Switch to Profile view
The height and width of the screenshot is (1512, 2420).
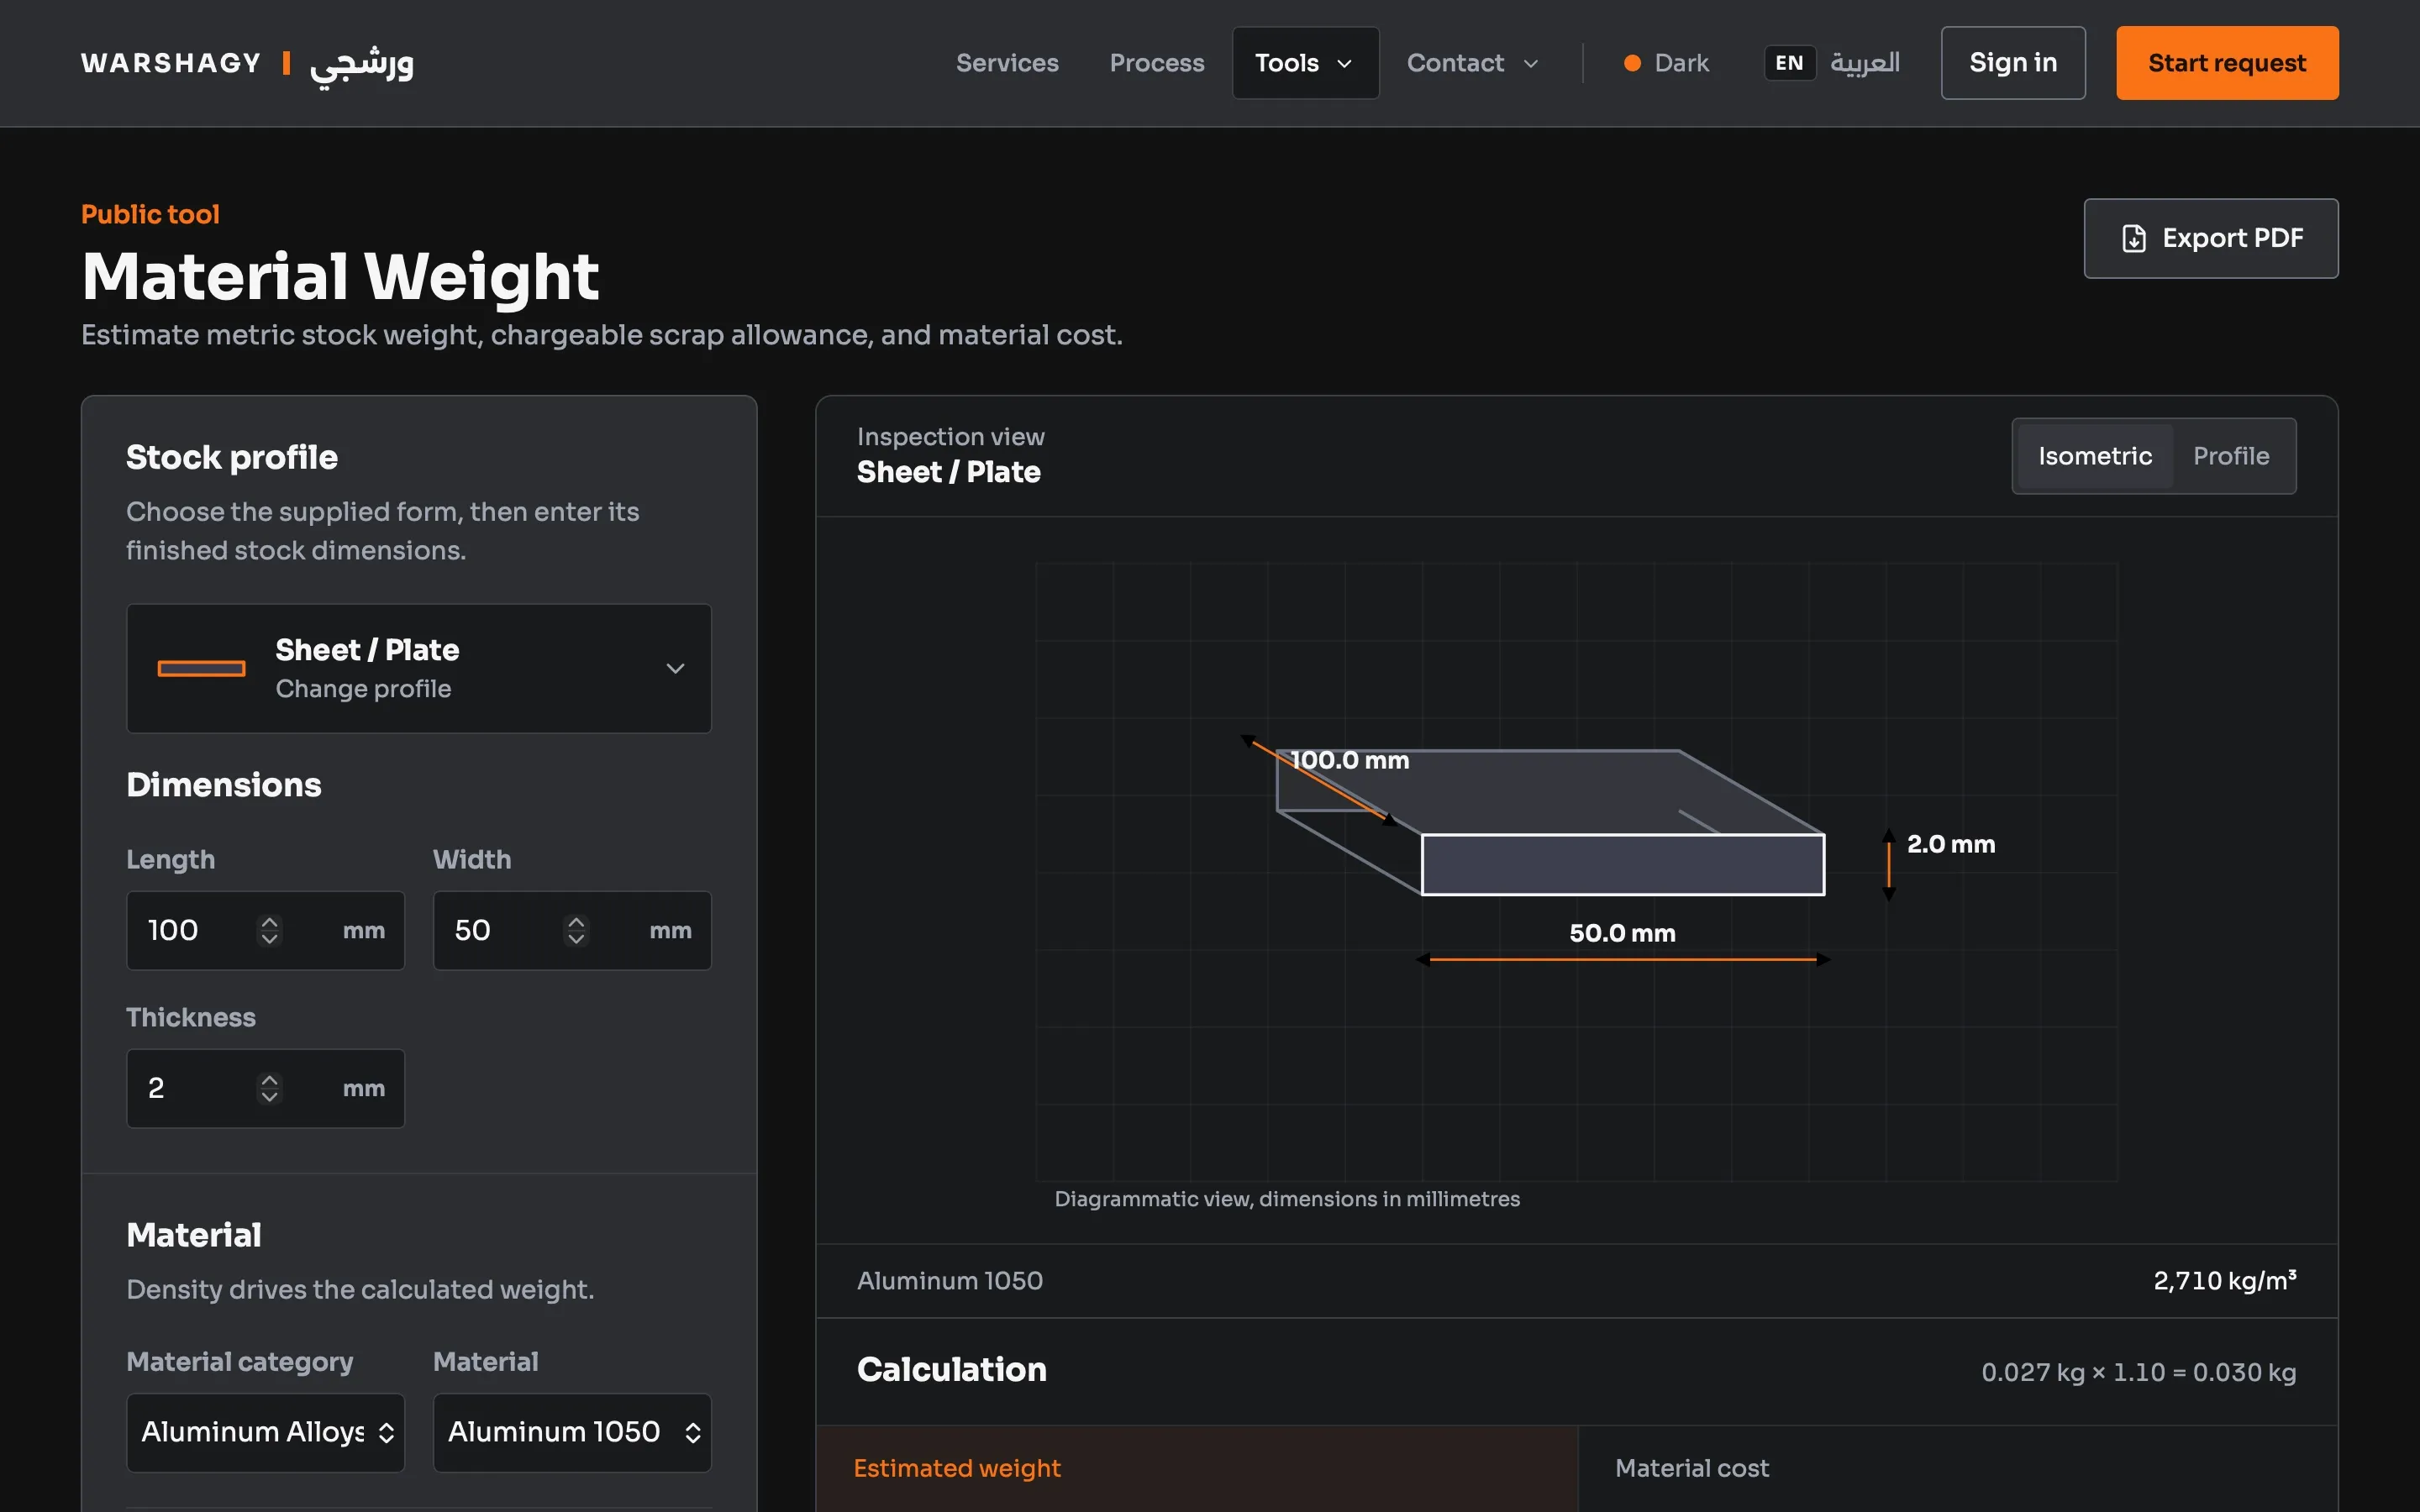[2231, 456]
